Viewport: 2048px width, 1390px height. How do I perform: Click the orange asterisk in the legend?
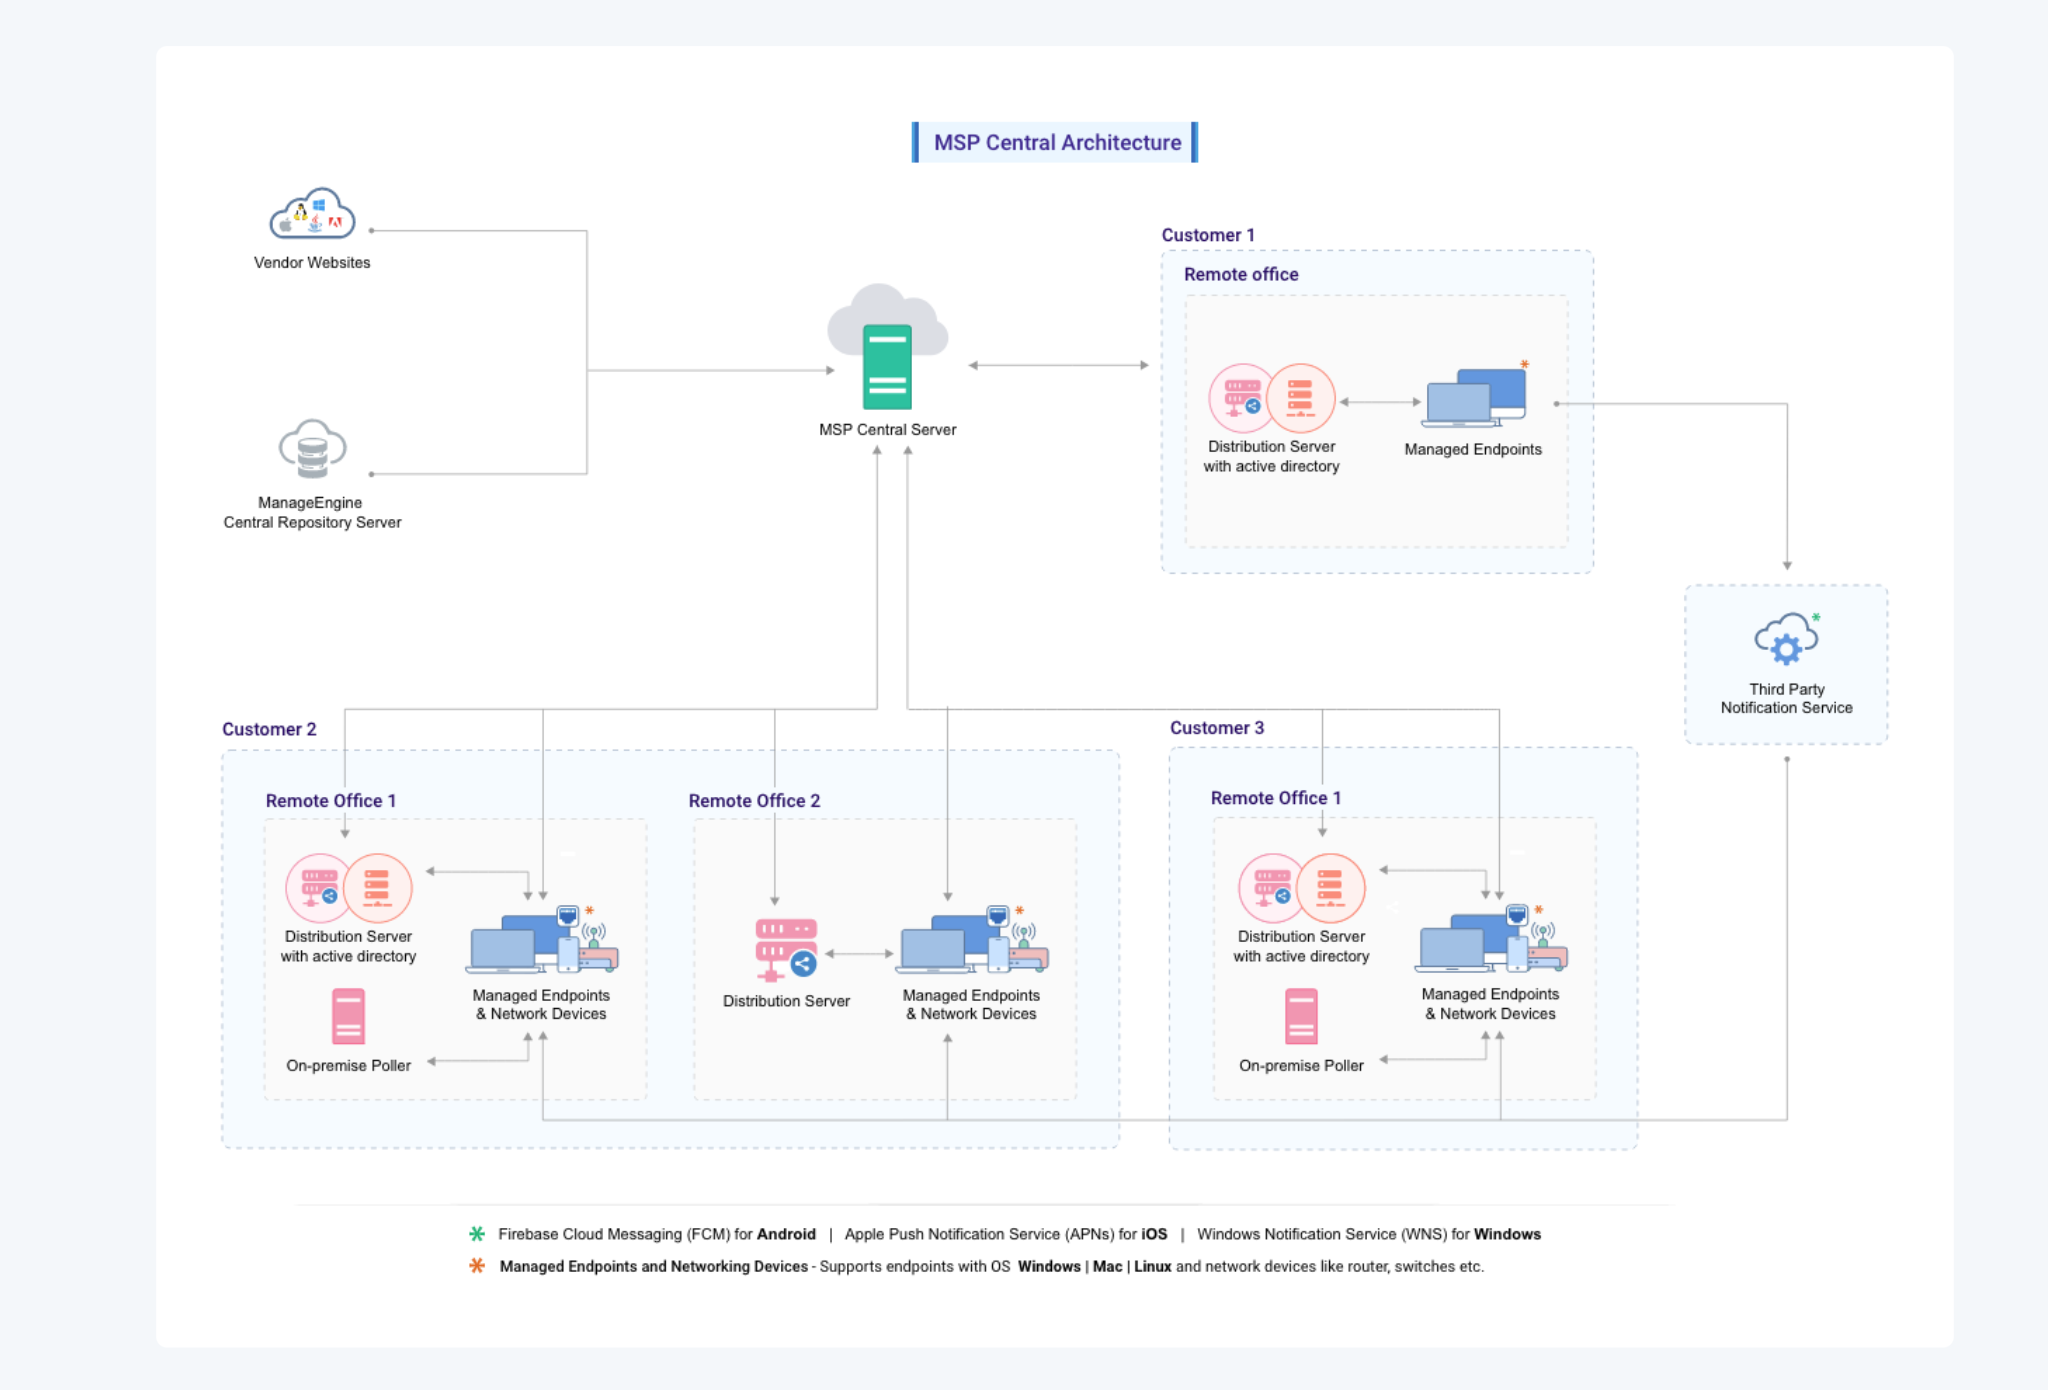coord(477,1266)
